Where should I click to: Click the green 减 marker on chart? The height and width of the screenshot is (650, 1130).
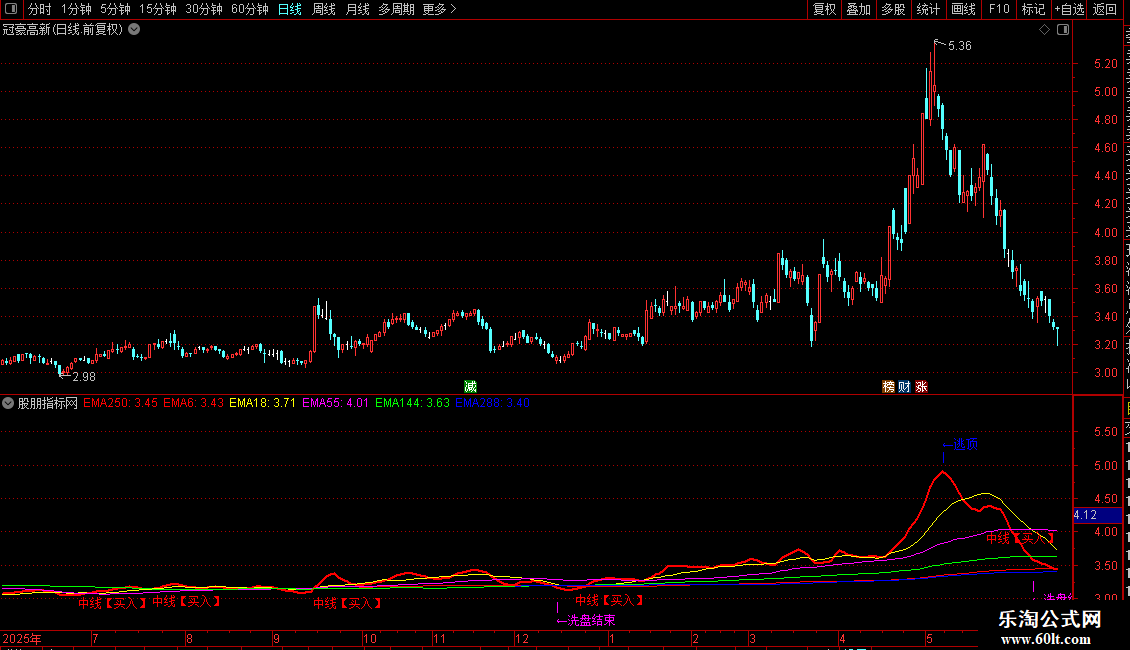point(471,387)
